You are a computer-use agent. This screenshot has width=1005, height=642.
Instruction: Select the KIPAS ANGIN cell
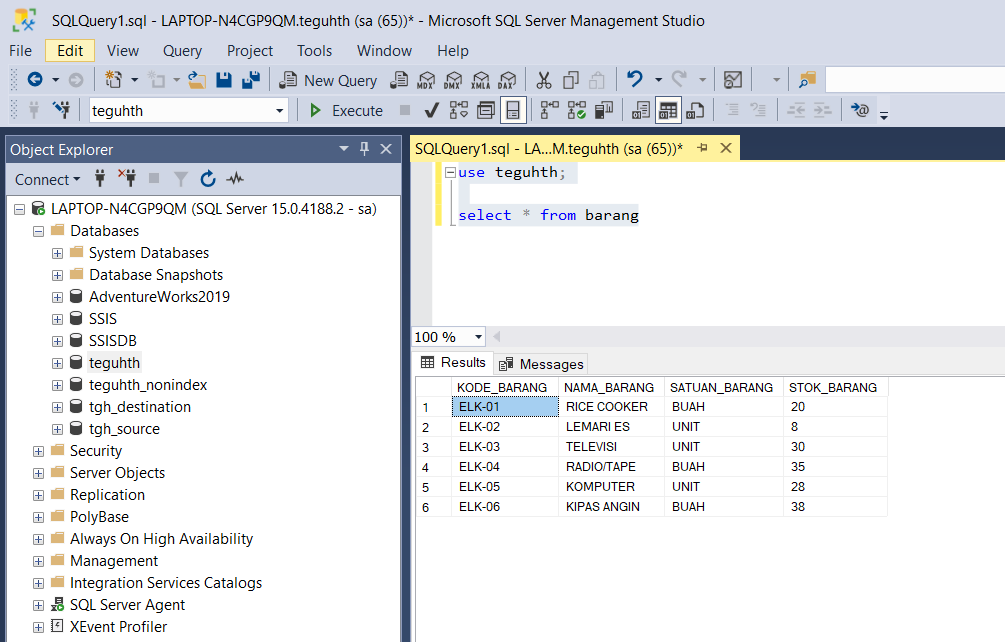click(611, 507)
